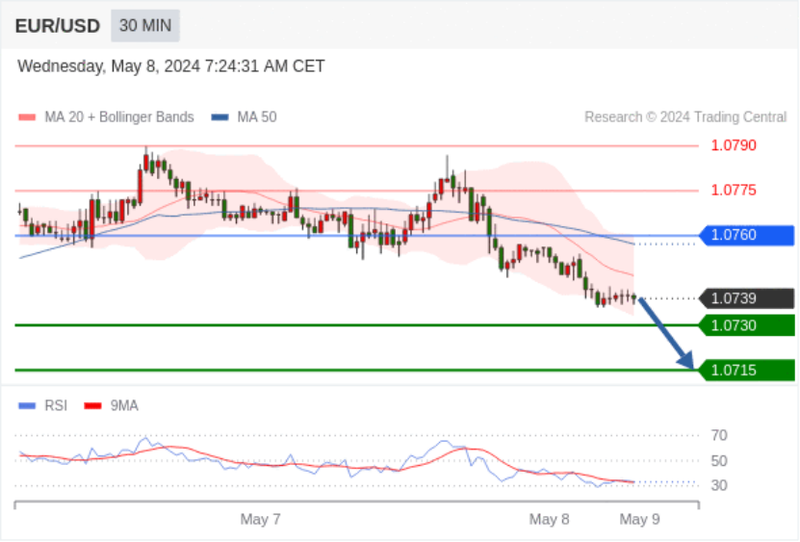Click the 1.0739 current price tag
Image resolution: width=800 pixels, height=542 pixels.
746,299
